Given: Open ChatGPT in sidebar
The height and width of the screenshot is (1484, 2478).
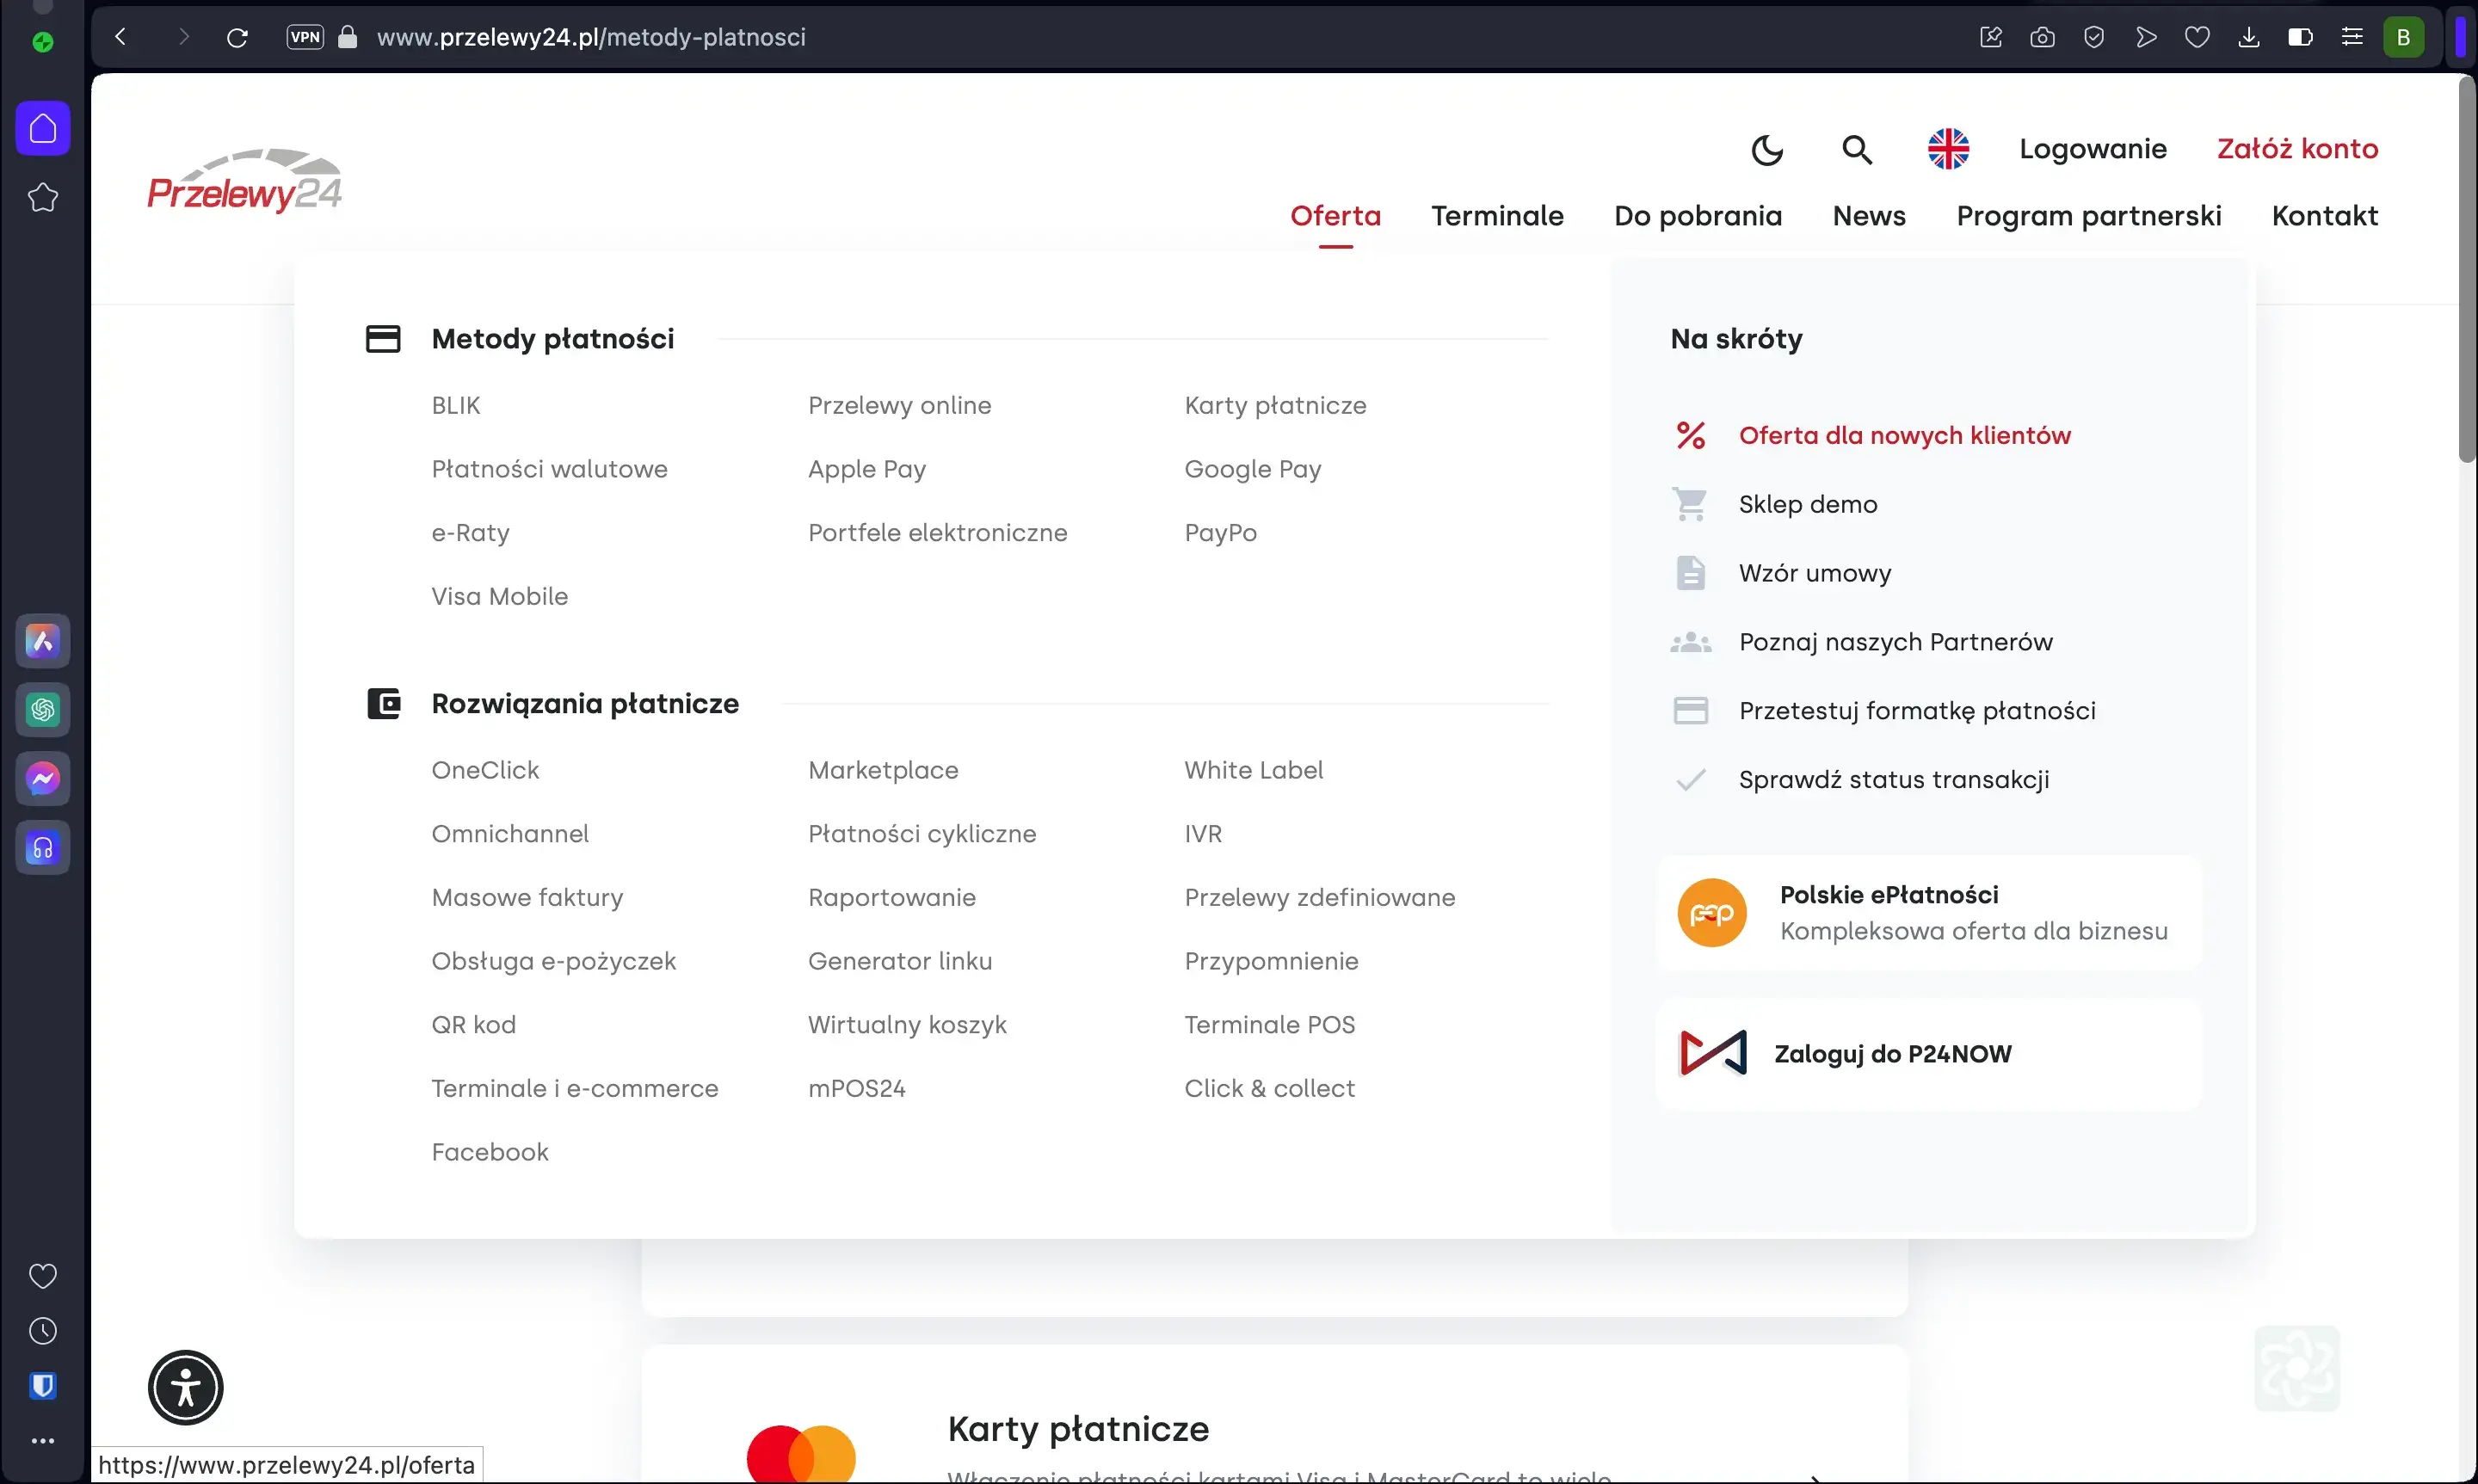Looking at the screenshot, I should [x=43, y=710].
